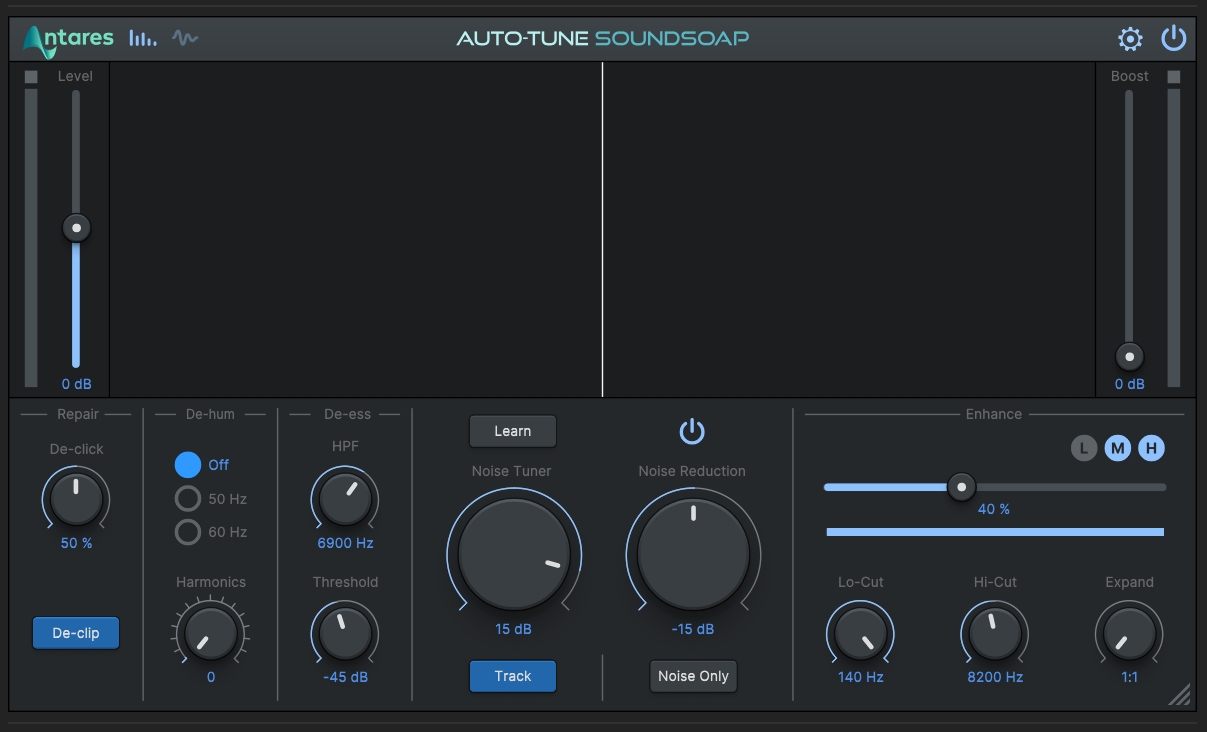The width and height of the screenshot is (1207, 732).
Task: Click the blue band bar under Enhance slider
Action: (995, 532)
